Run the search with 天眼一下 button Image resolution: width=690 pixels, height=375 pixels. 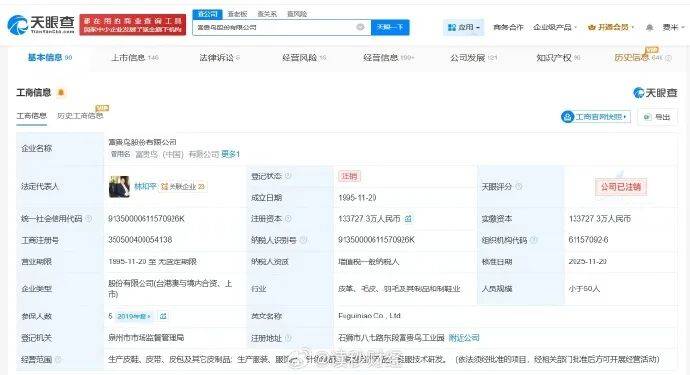(390, 27)
